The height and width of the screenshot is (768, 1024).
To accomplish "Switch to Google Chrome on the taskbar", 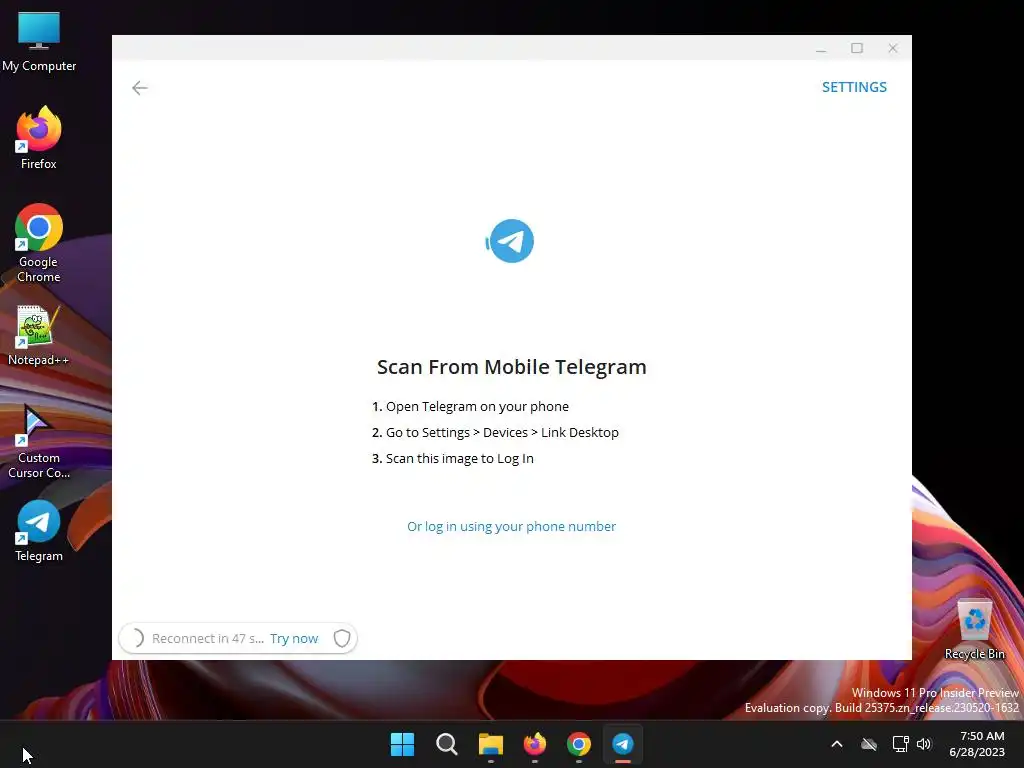I will [x=579, y=744].
